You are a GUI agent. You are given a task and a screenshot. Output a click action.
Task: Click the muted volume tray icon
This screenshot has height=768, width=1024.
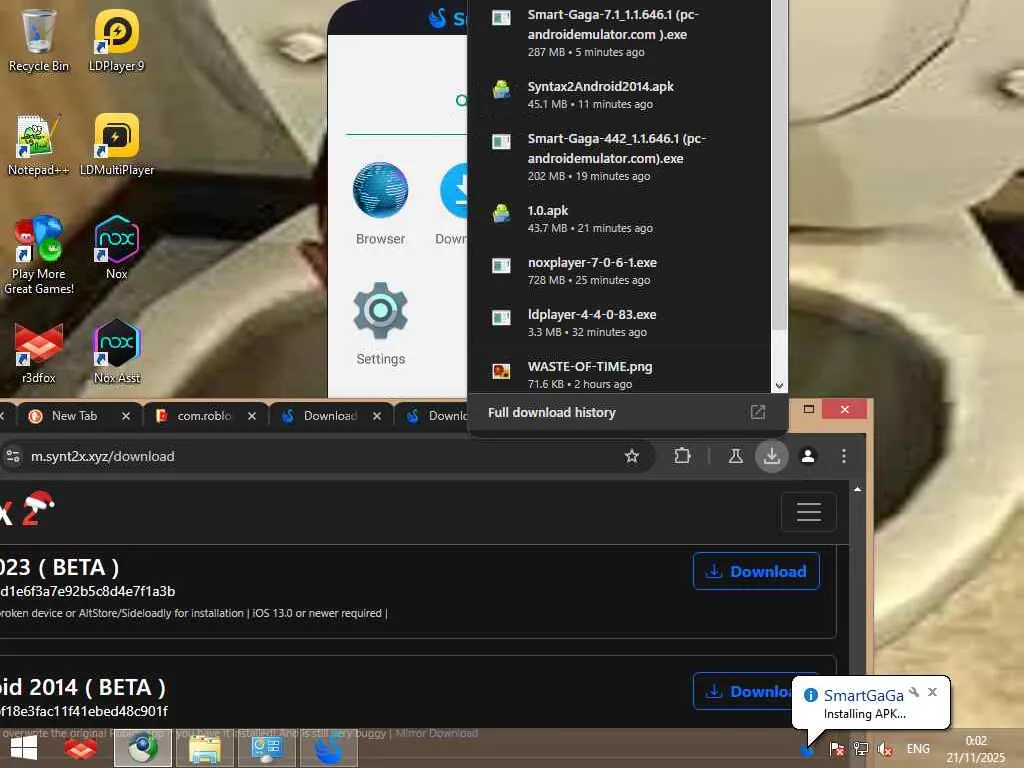tap(885, 749)
